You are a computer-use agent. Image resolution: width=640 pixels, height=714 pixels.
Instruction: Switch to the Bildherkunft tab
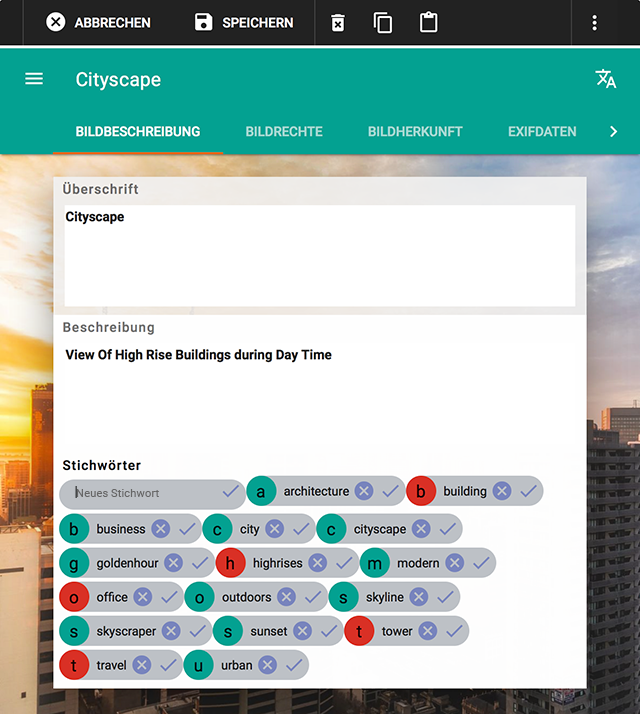tap(415, 132)
